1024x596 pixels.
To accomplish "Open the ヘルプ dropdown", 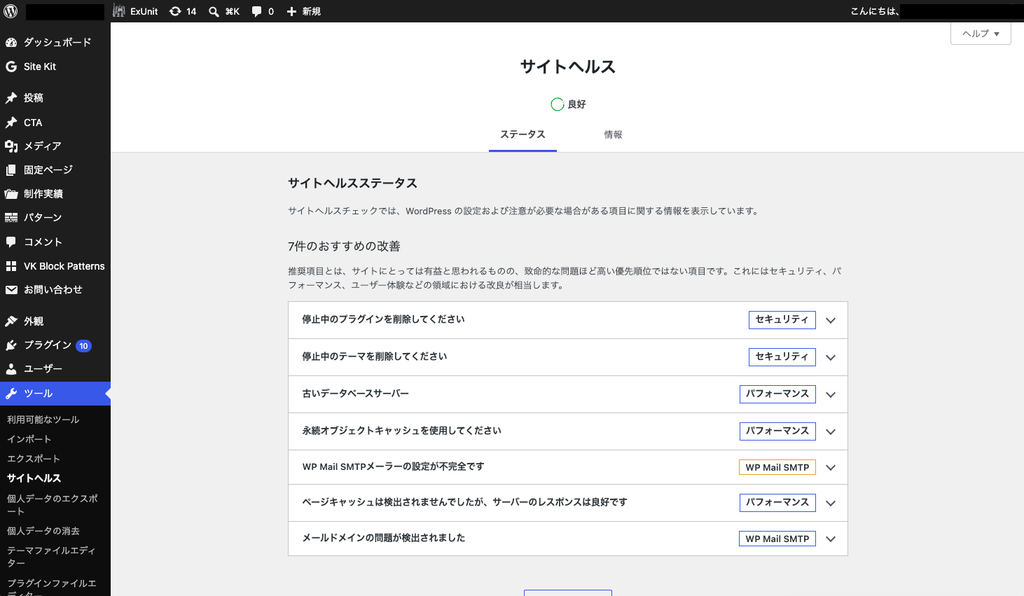I will point(980,33).
